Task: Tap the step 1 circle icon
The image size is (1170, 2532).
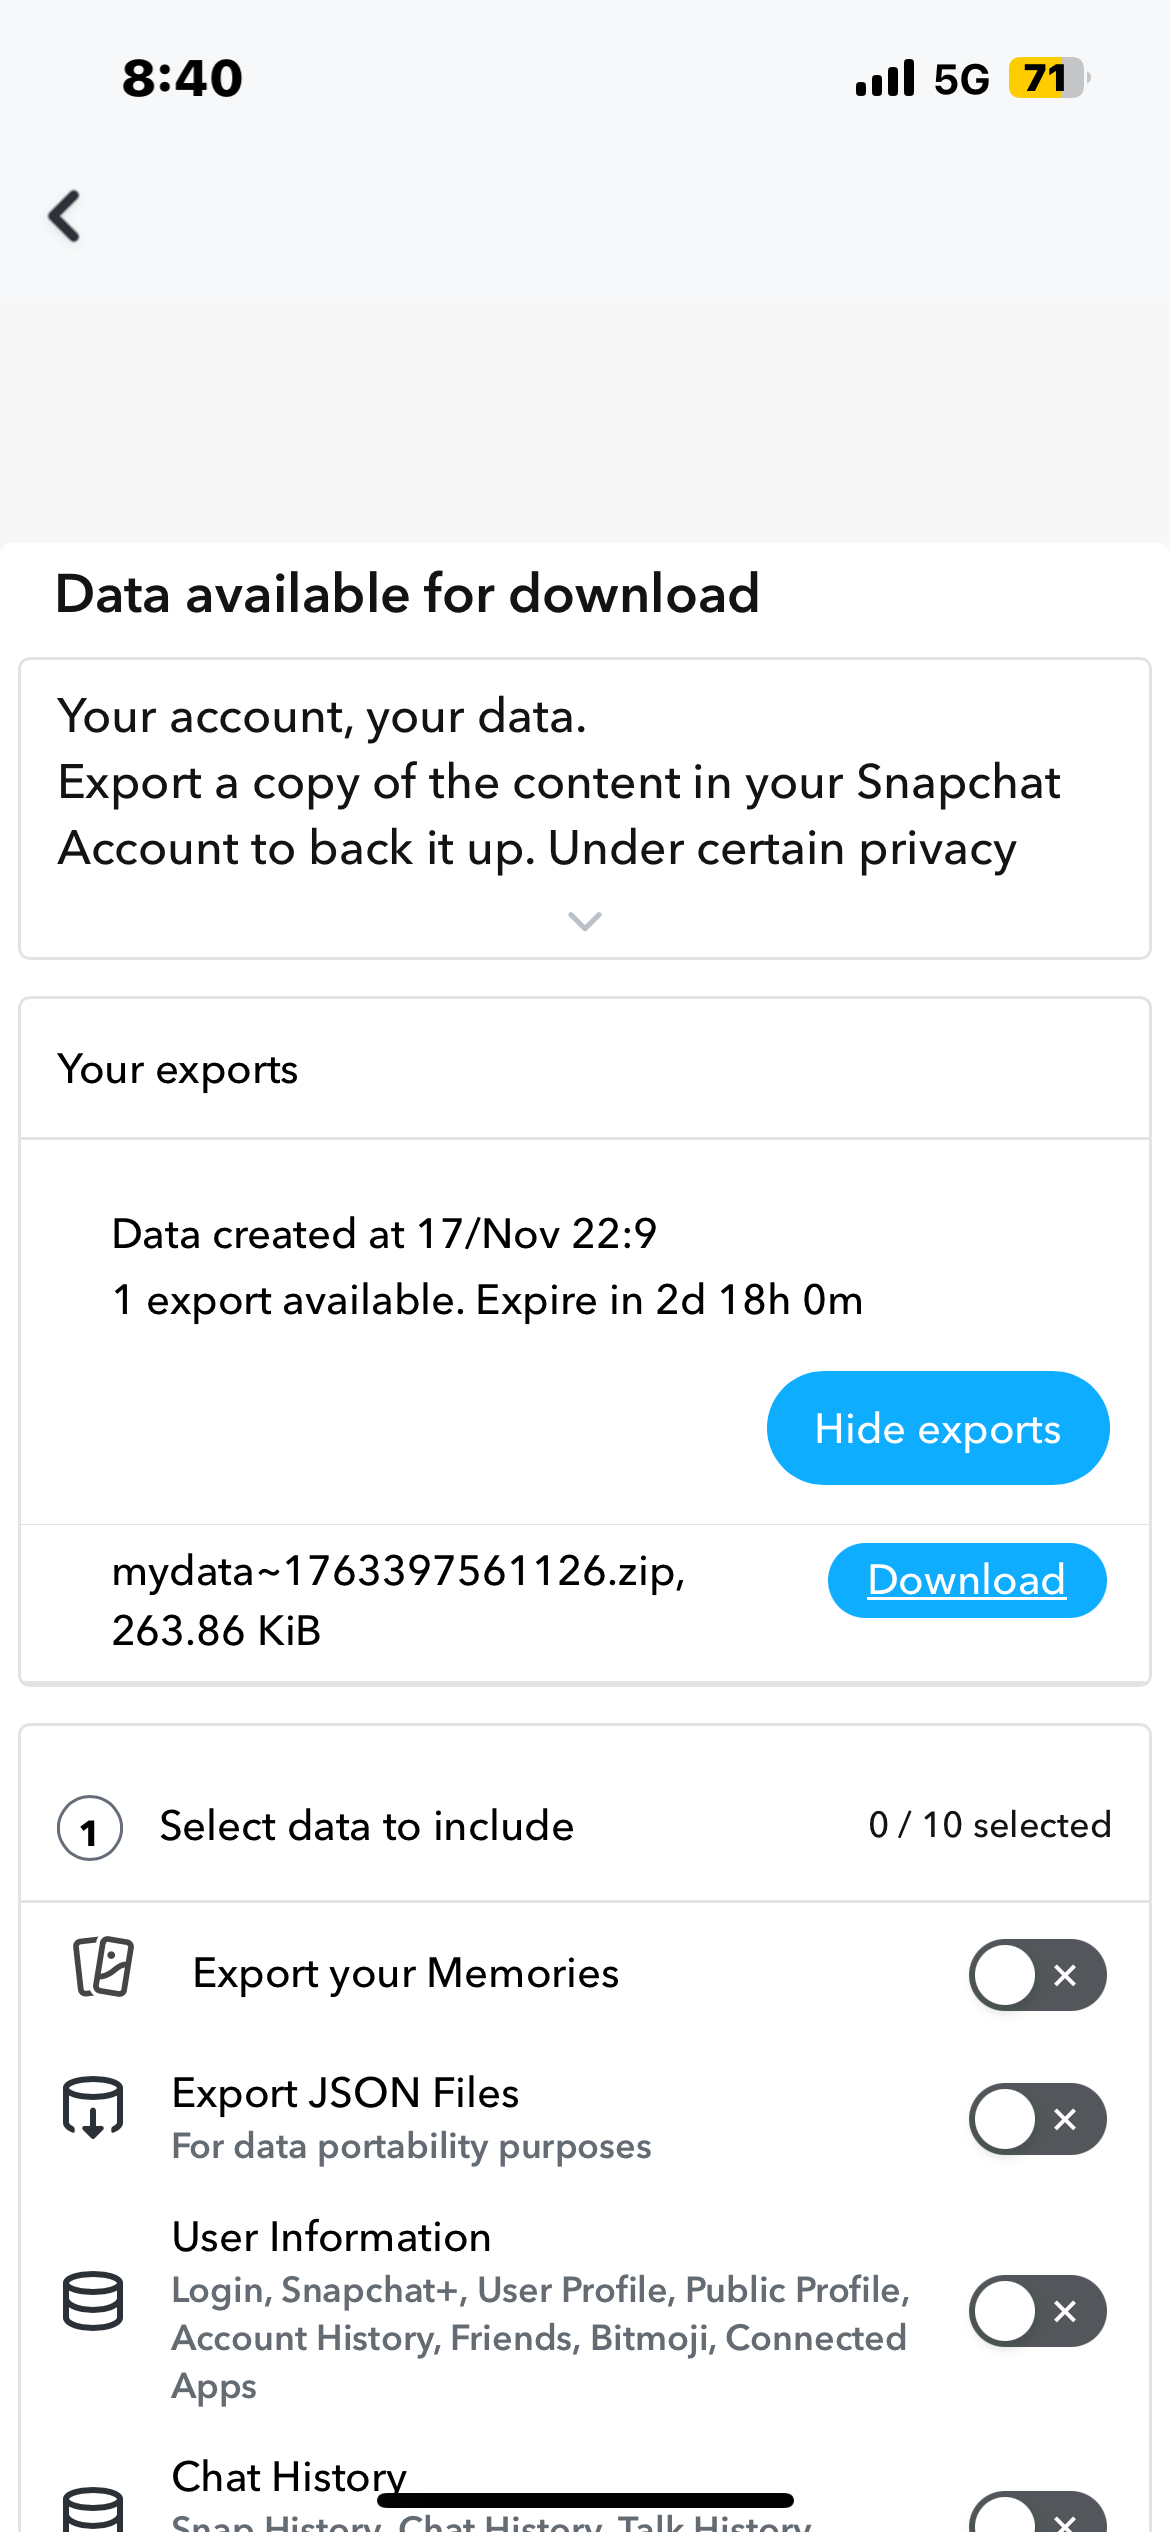Action: tap(90, 1828)
